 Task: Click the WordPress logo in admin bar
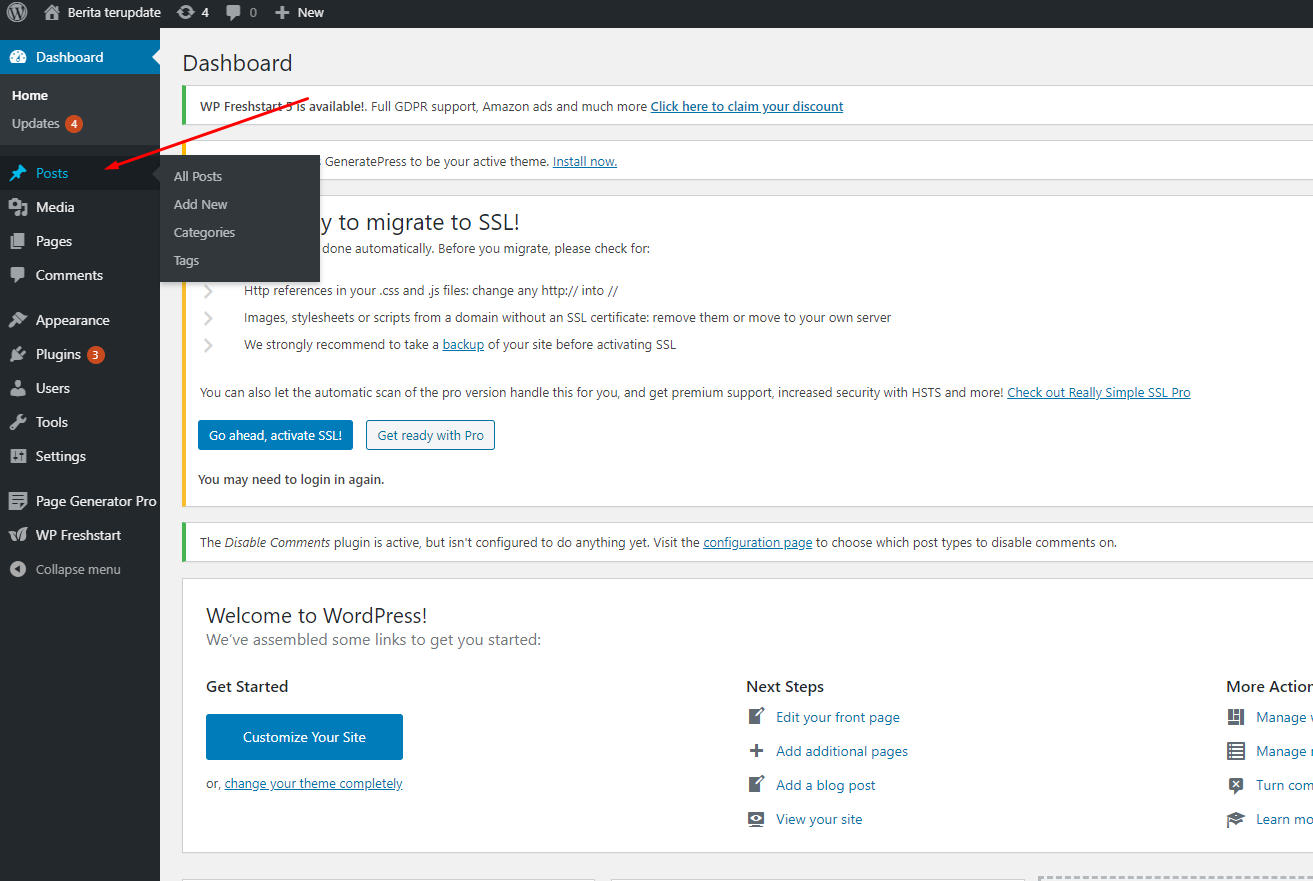click(17, 13)
